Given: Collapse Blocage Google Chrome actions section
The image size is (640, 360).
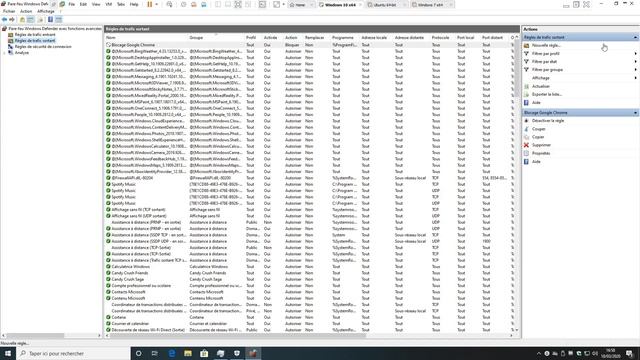Looking at the screenshot, I should (635, 113).
